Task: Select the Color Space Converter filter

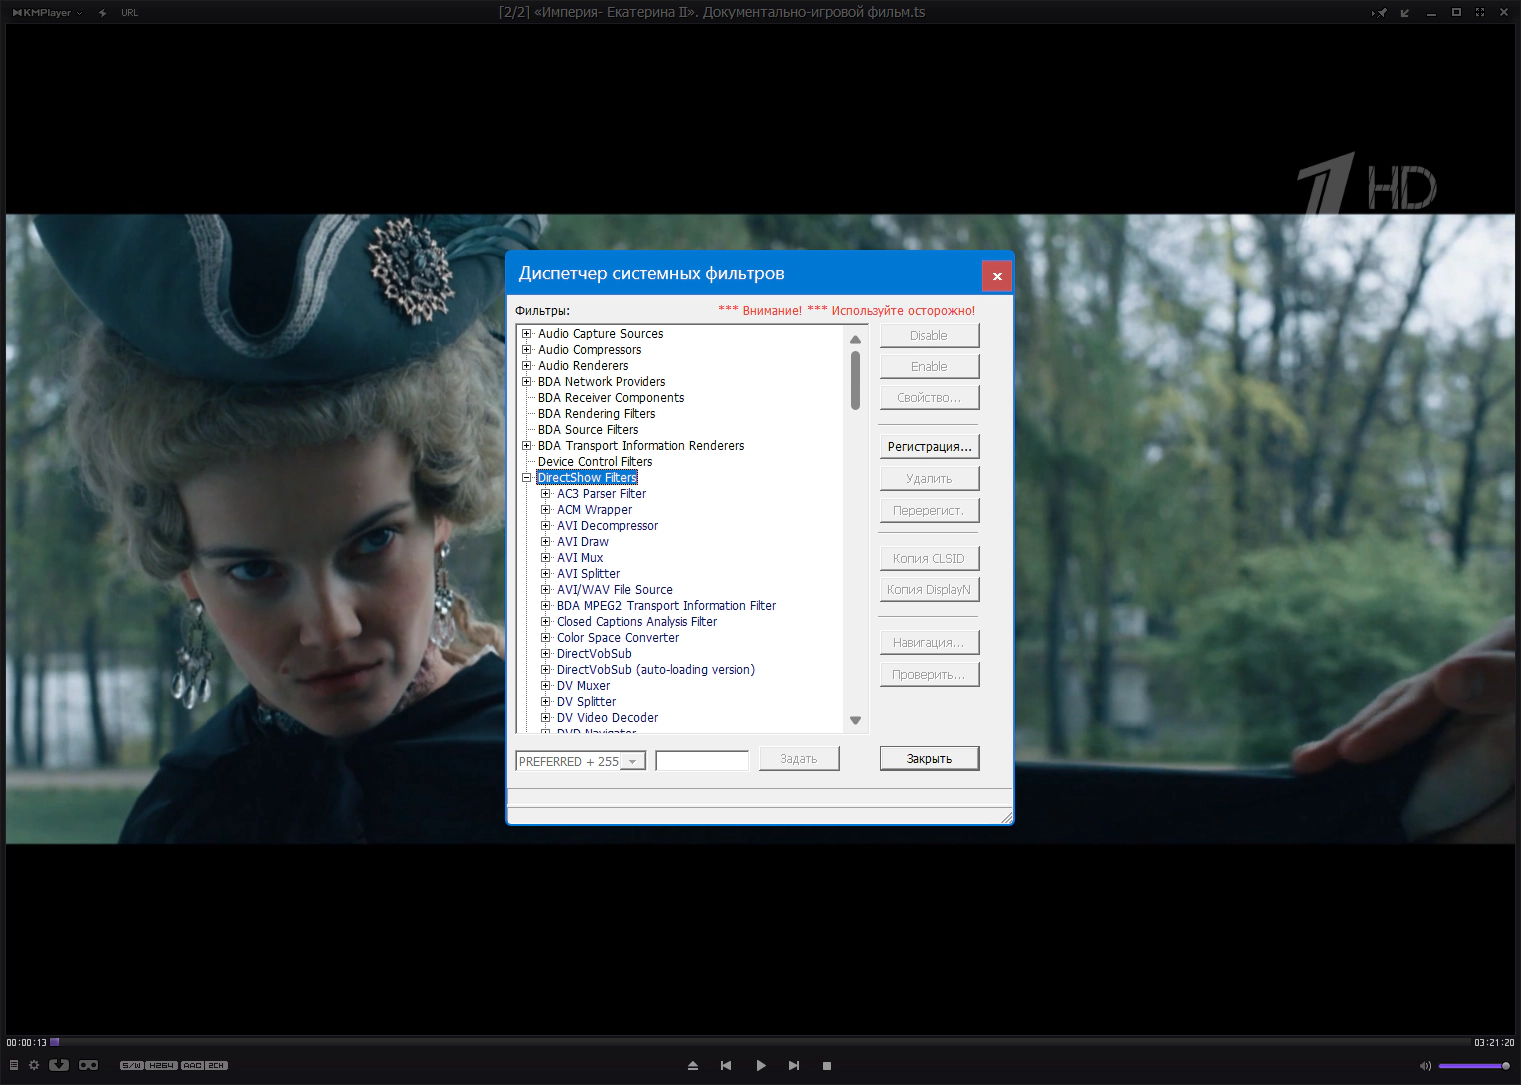Action: coord(618,638)
